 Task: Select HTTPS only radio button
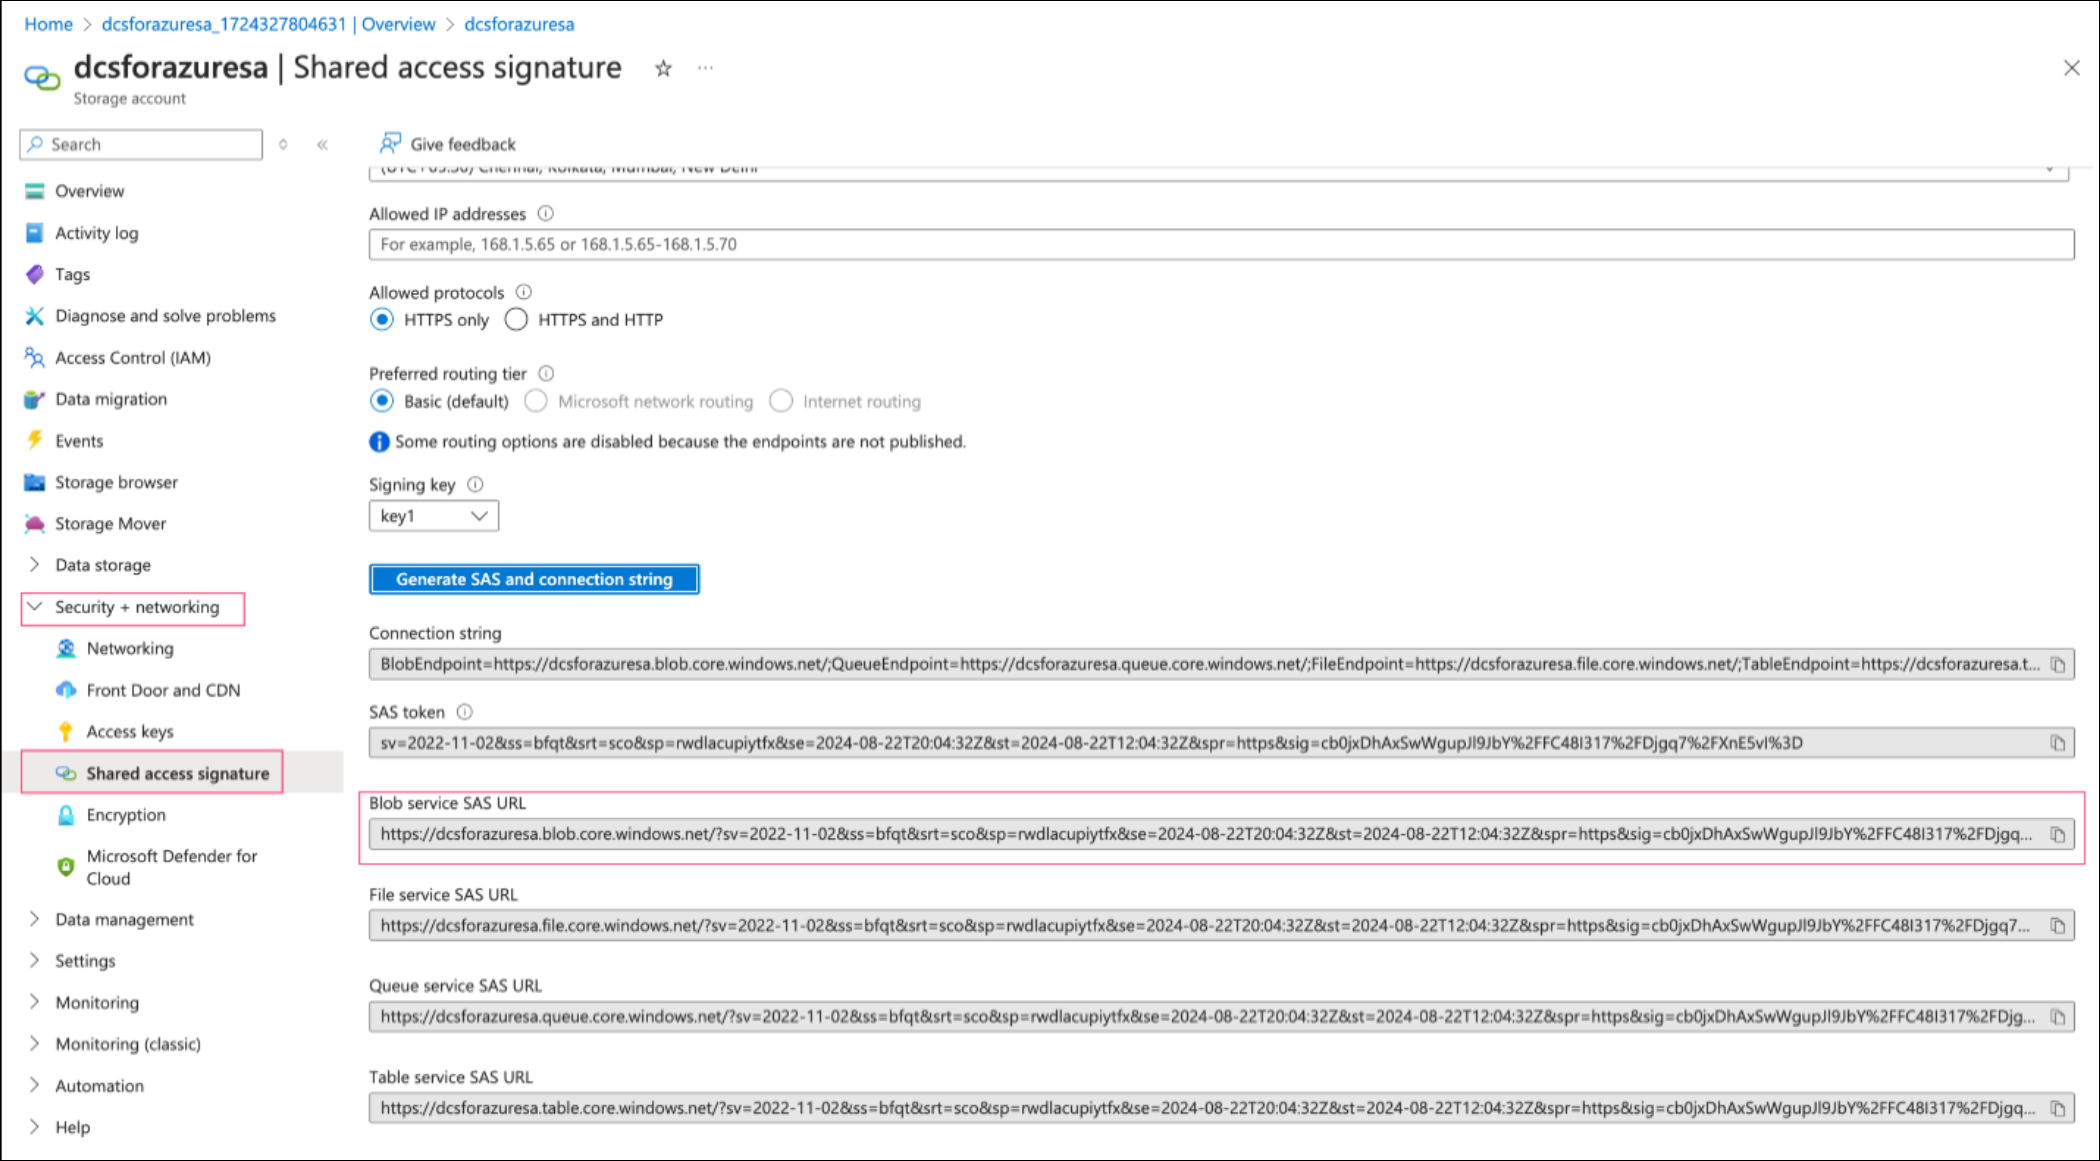click(382, 320)
